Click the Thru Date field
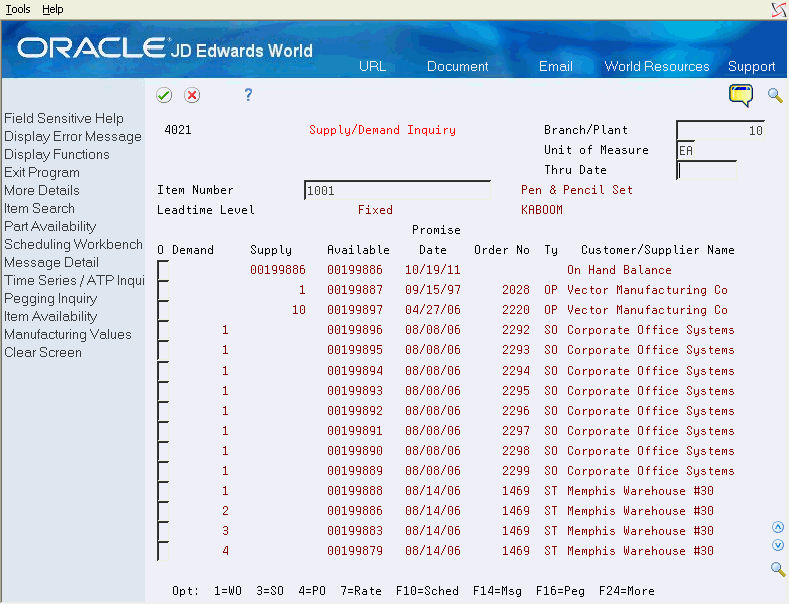This screenshot has width=789, height=604. (x=706, y=170)
